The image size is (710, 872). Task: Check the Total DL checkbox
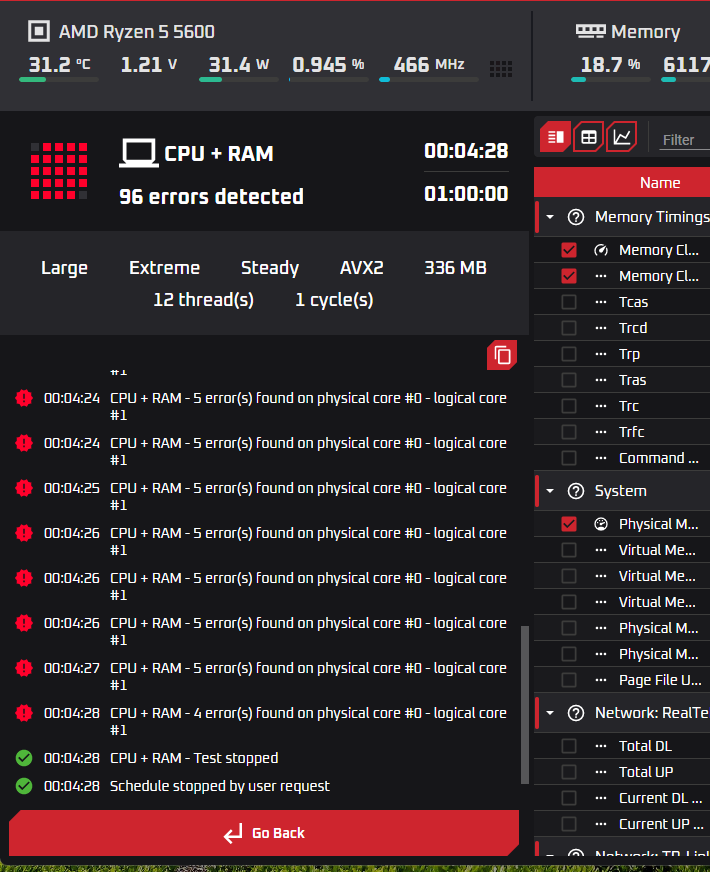569,746
